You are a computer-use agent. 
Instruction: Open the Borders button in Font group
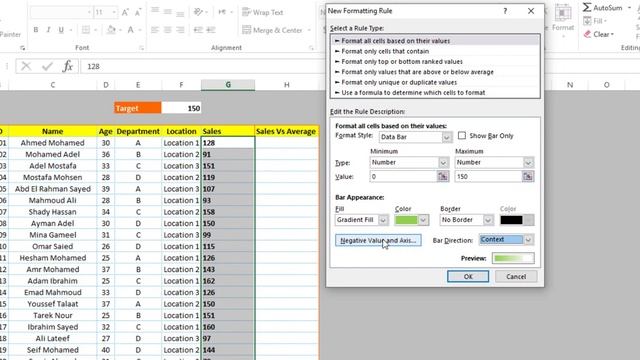point(86,30)
